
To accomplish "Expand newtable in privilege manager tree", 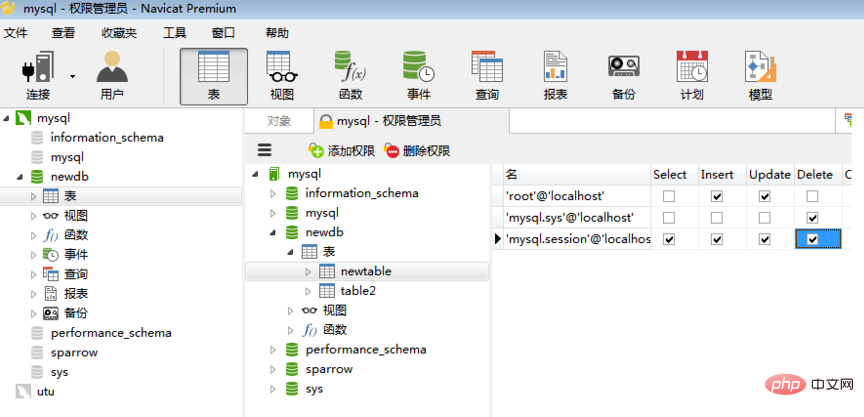I will 308,272.
